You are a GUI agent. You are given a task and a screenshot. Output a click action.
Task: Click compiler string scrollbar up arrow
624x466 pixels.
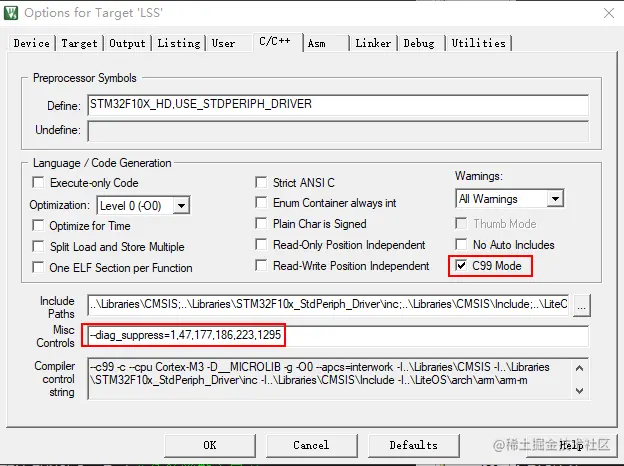point(580,368)
